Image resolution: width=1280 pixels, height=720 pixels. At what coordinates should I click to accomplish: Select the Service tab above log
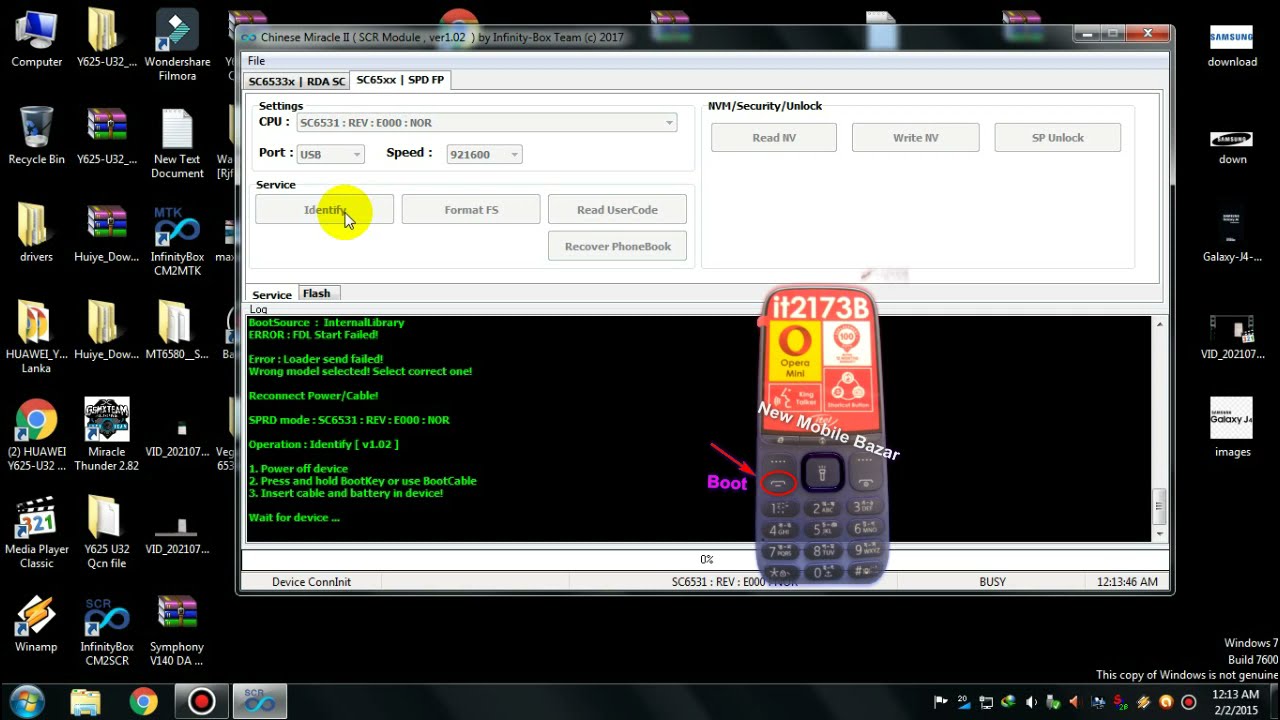click(272, 295)
